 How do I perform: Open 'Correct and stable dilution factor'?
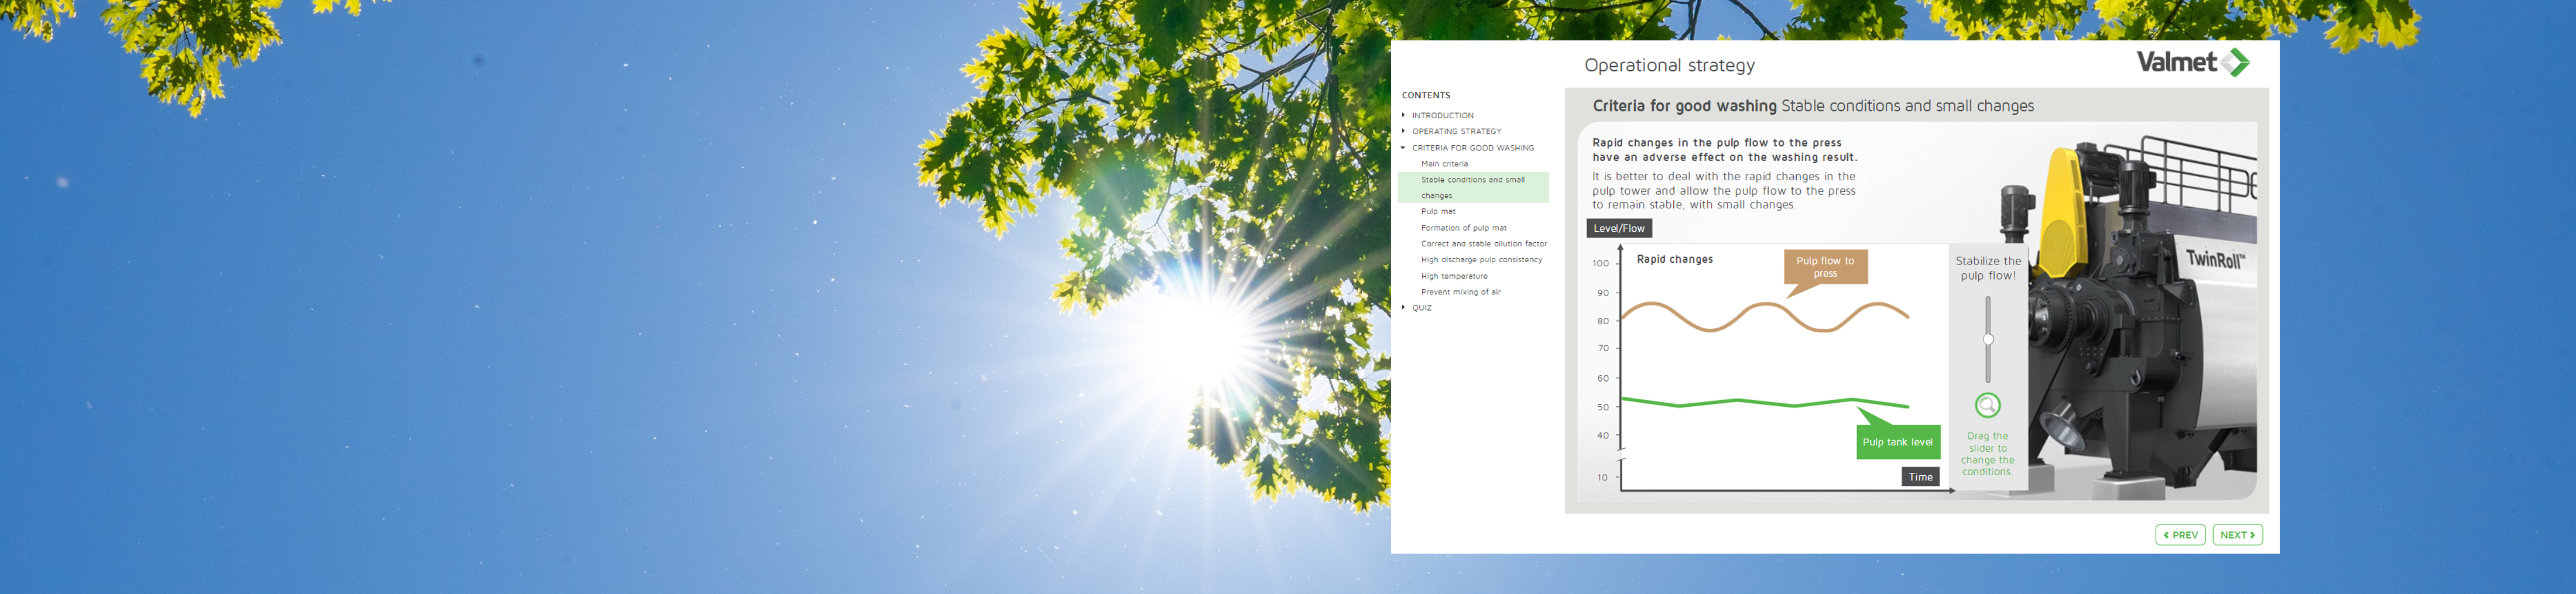click(1483, 244)
